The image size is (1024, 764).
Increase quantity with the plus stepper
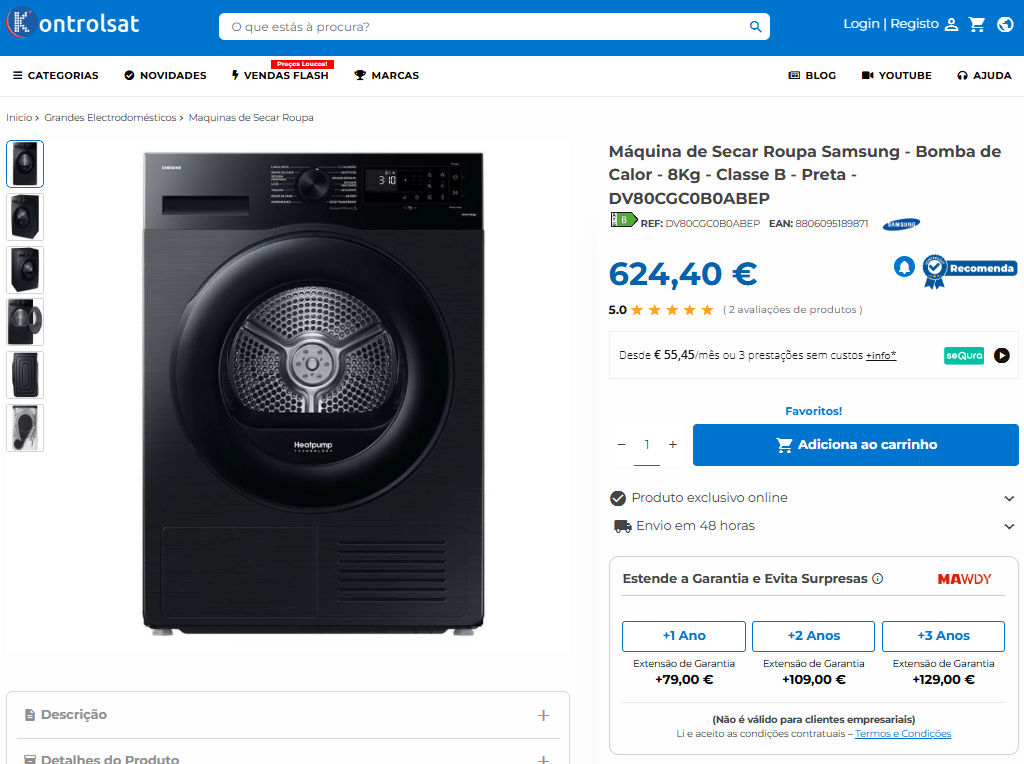tap(673, 445)
